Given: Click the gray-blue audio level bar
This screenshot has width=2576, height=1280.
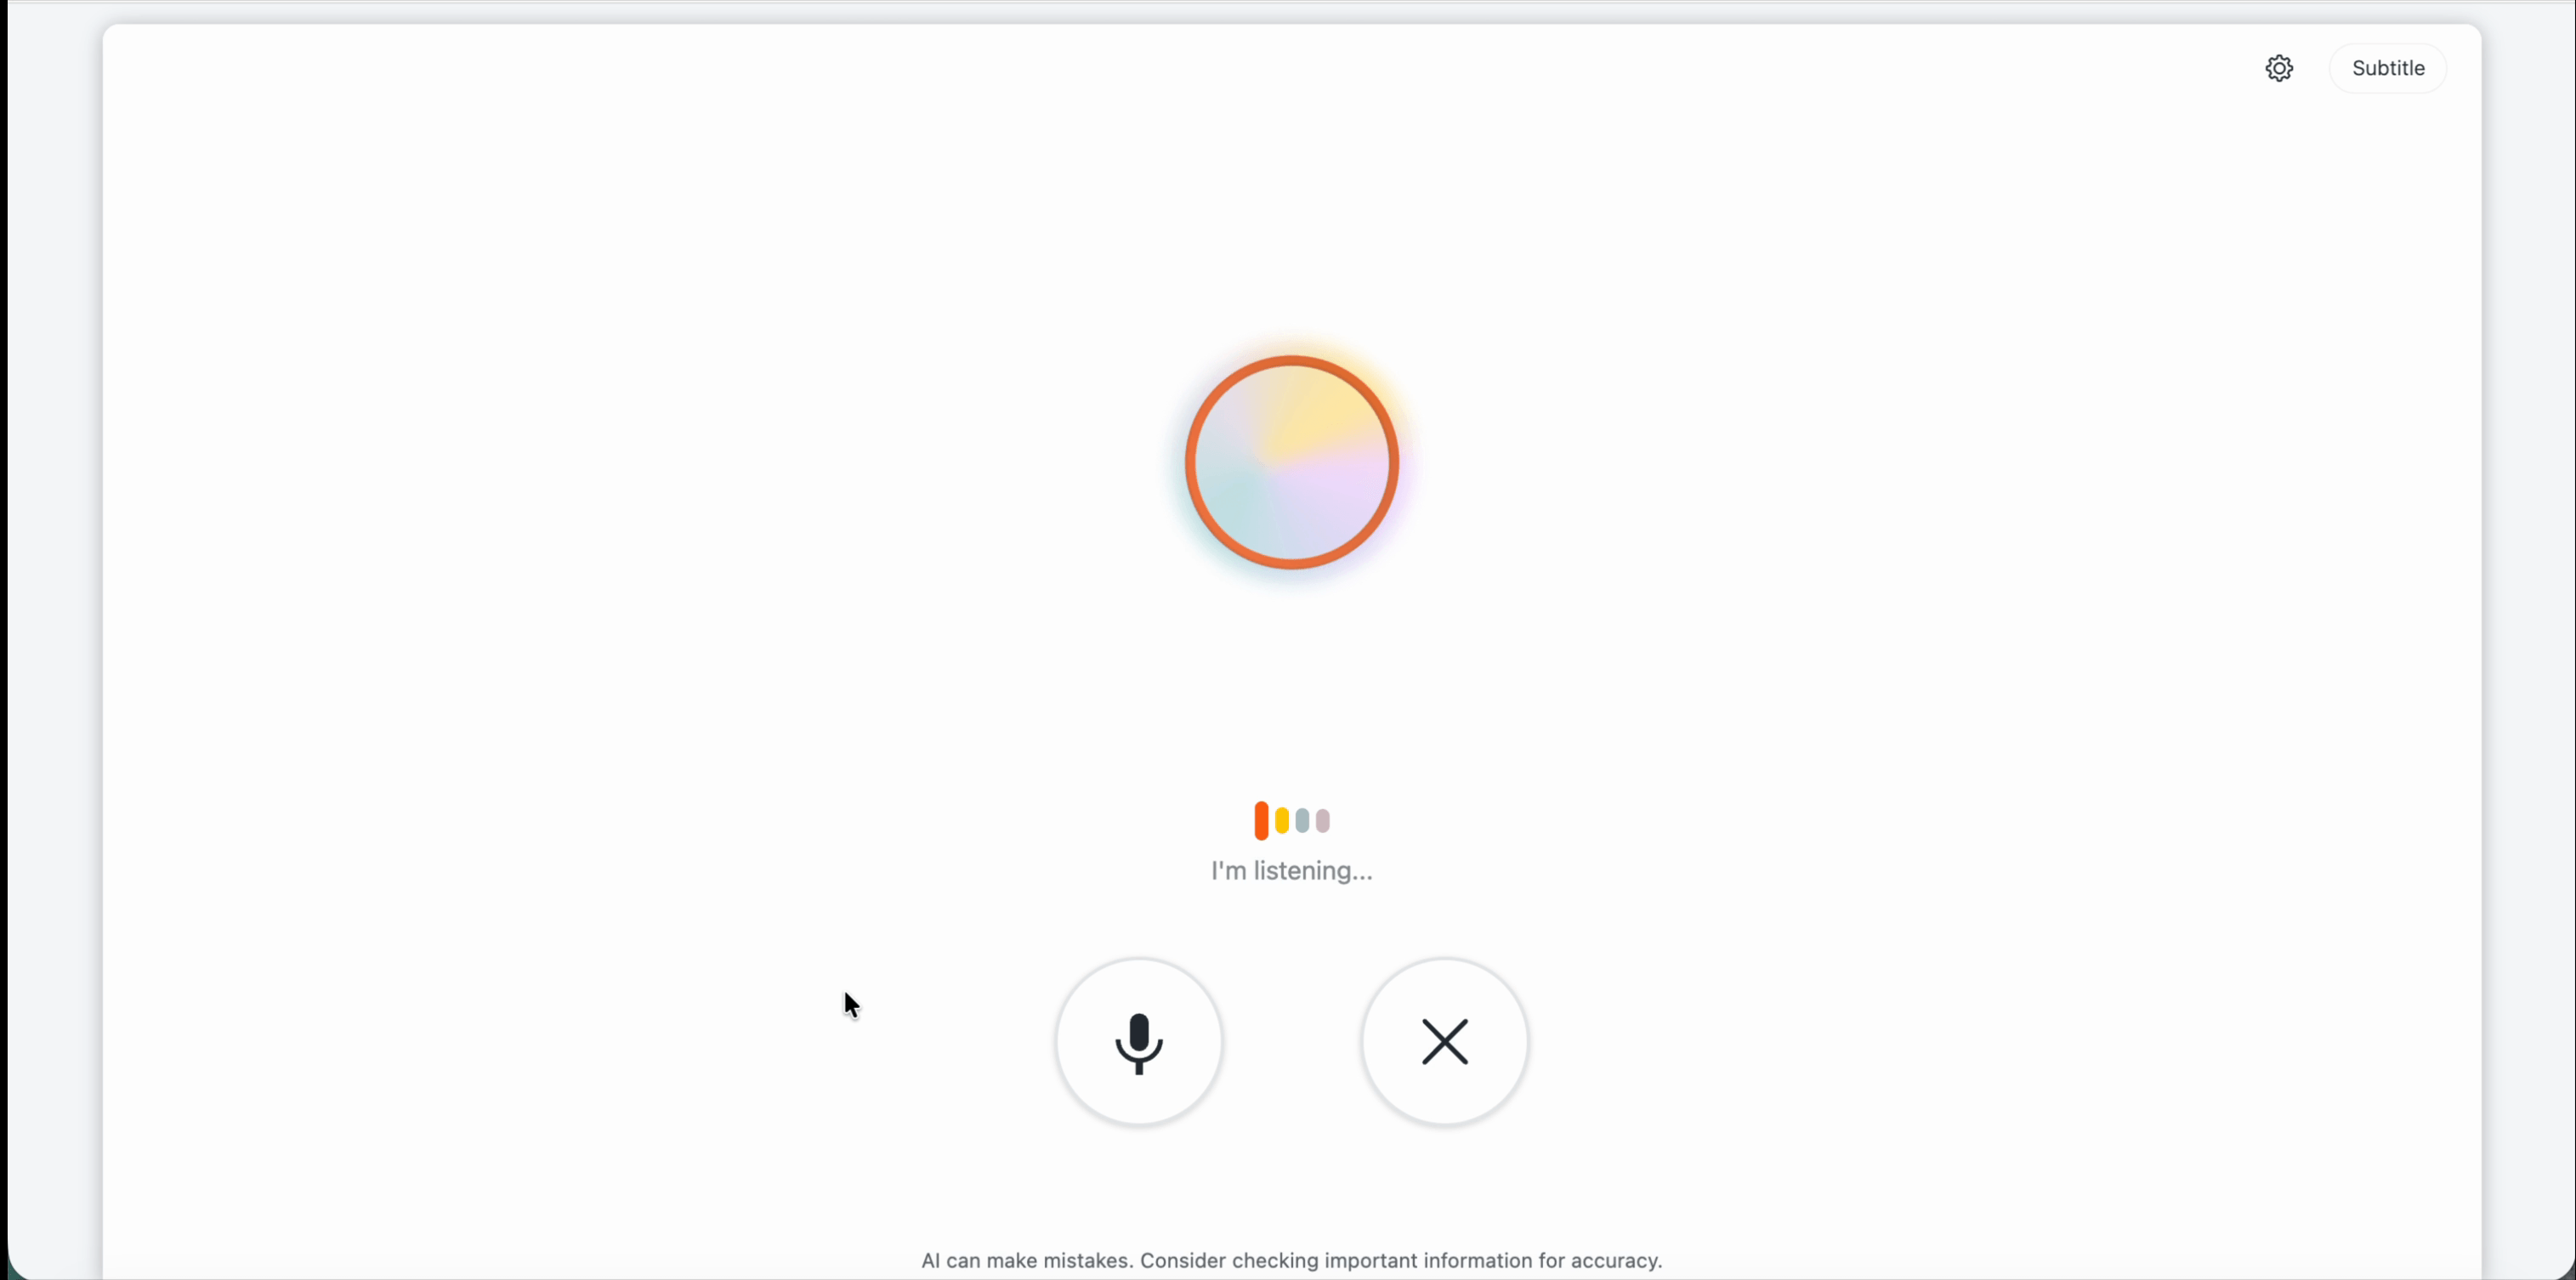Looking at the screenshot, I should tap(1302, 821).
